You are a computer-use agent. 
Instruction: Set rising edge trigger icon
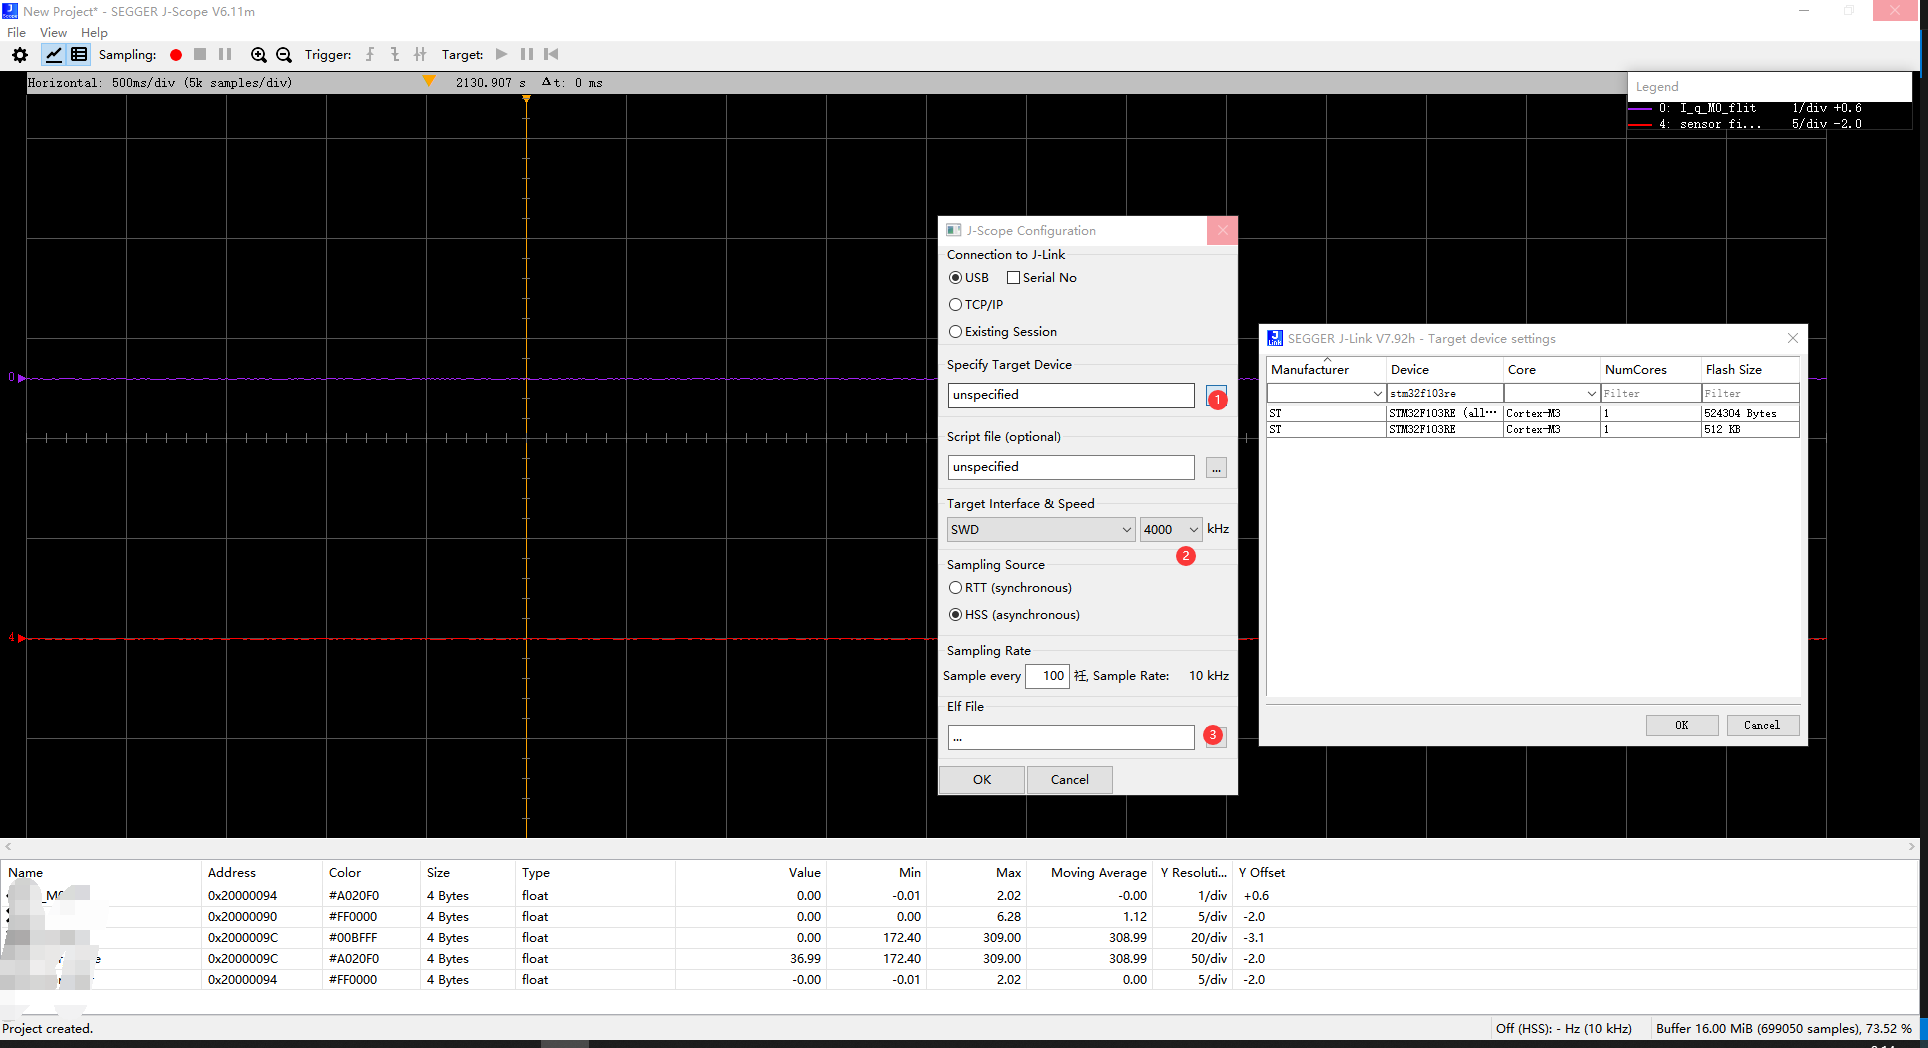pos(370,54)
